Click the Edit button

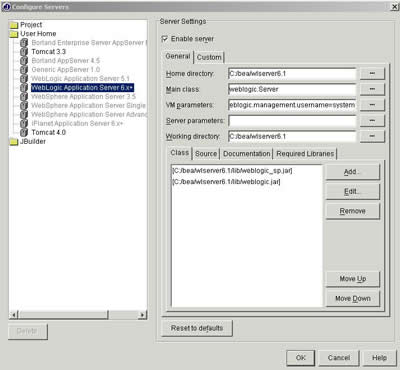(352, 192)
